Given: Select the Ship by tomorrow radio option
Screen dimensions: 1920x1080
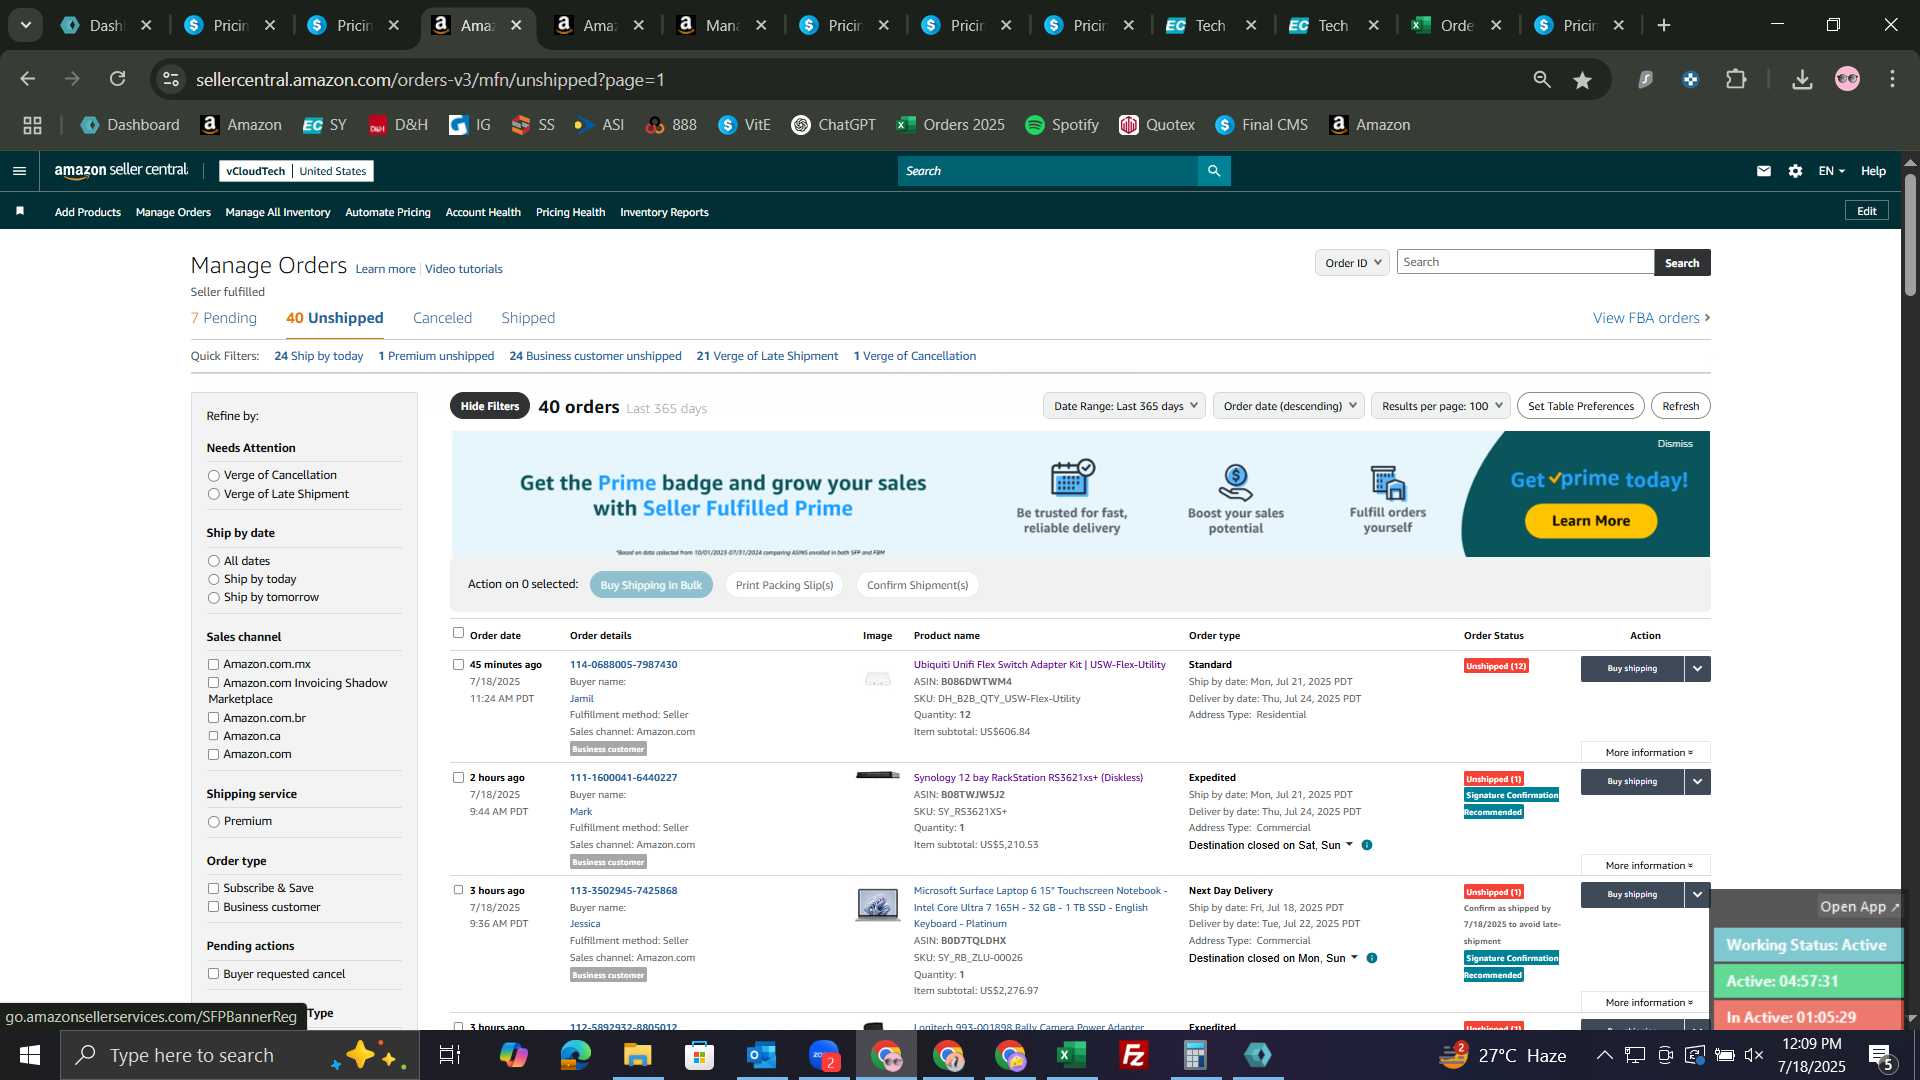Looking at the screenshot, I should pos(213,598).
